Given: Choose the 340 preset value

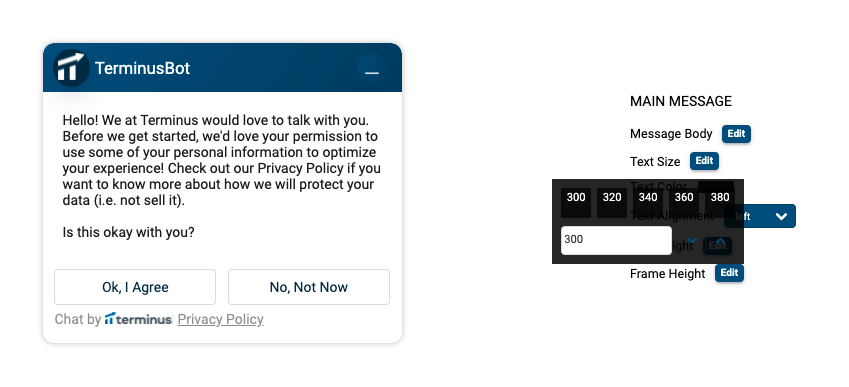Looking at the screenshot, I should 648,202.
